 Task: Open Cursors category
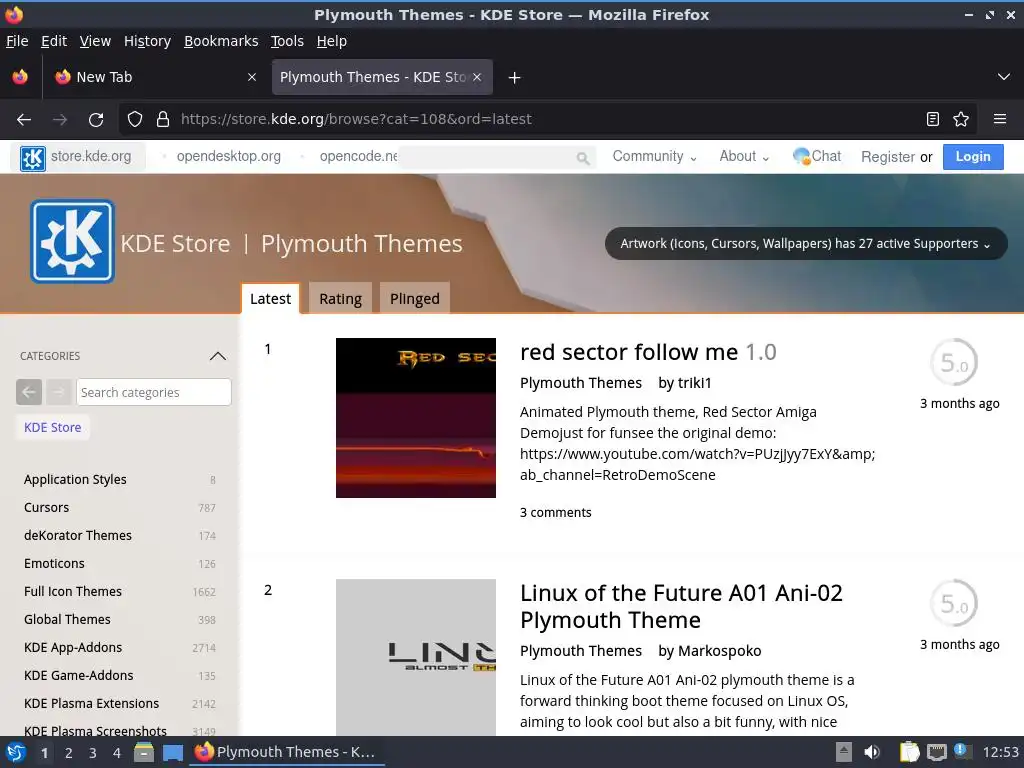click(46, 507)
